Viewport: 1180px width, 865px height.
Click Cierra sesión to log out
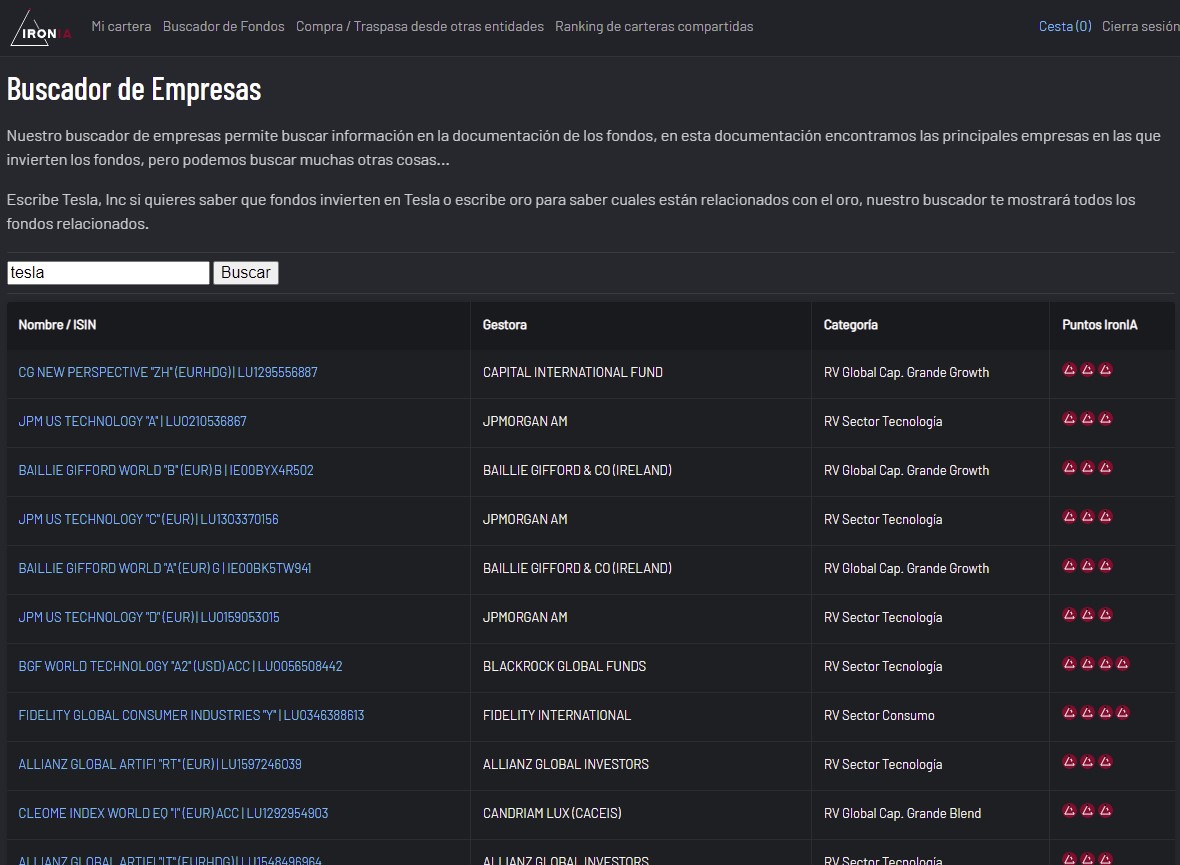(x=1140, y=26)
